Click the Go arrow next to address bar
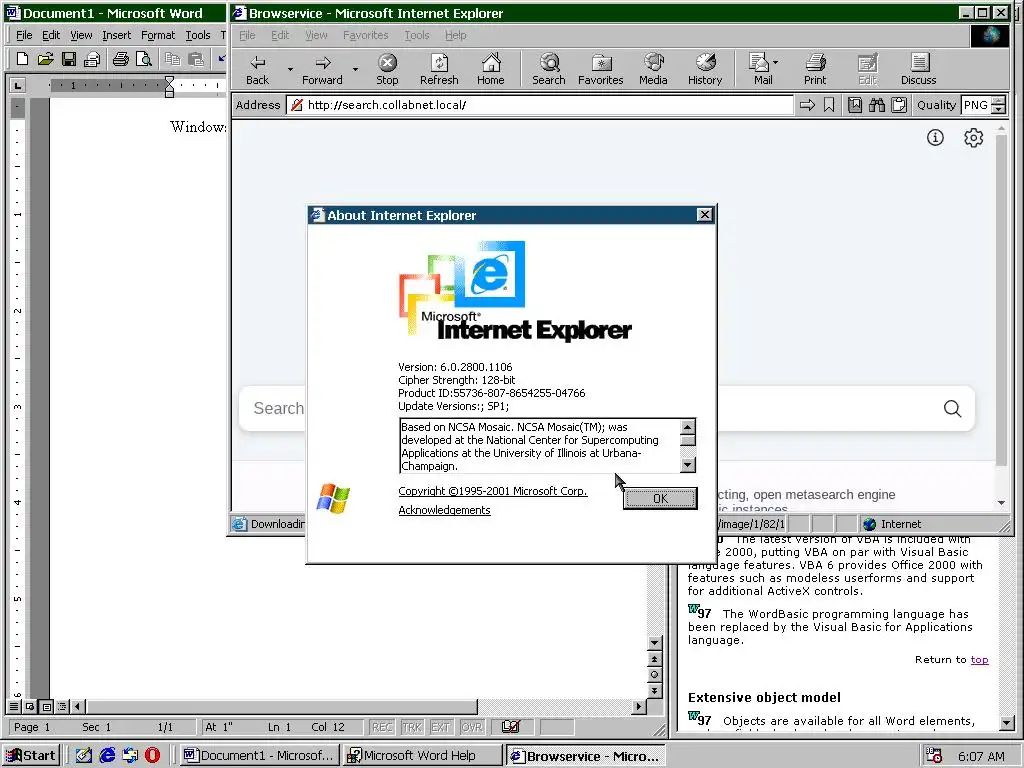1024x768 pixels. tap(807, 105)
